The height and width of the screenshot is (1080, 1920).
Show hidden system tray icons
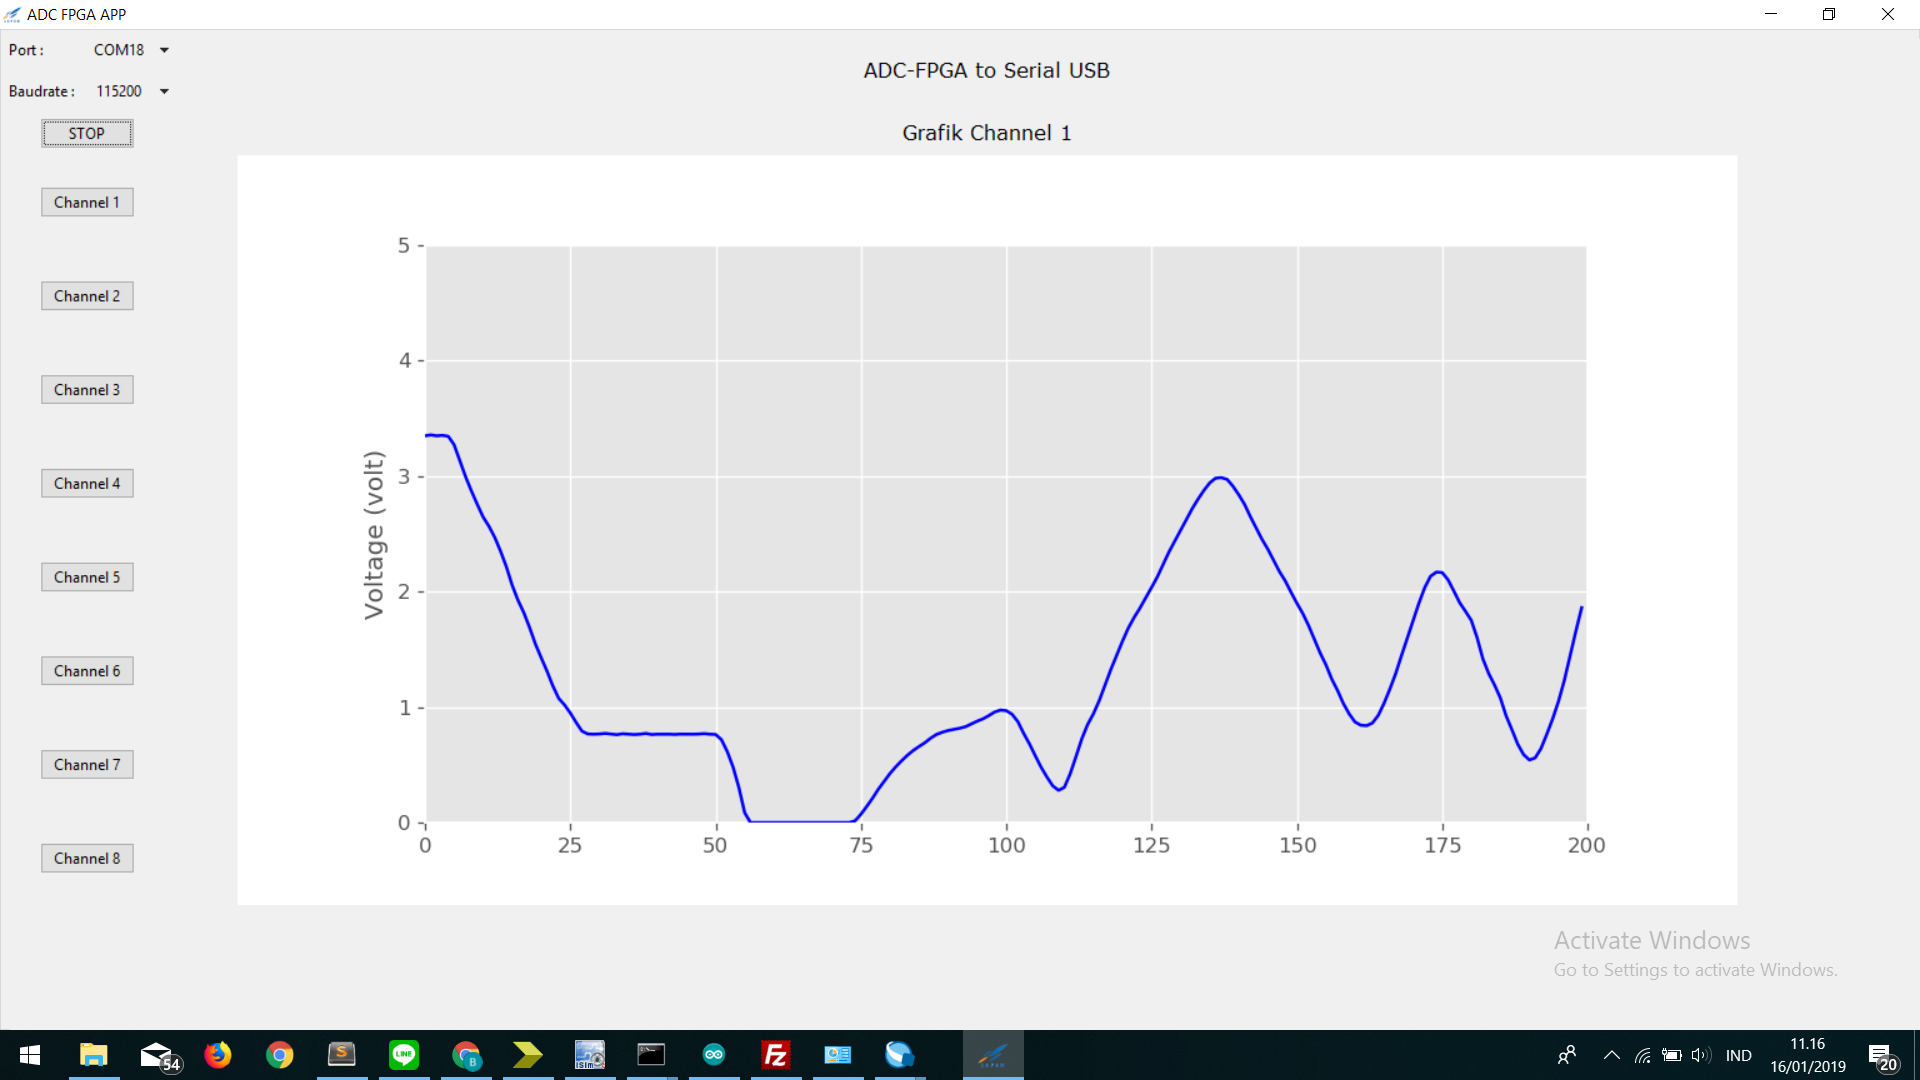point(1611,1055)
